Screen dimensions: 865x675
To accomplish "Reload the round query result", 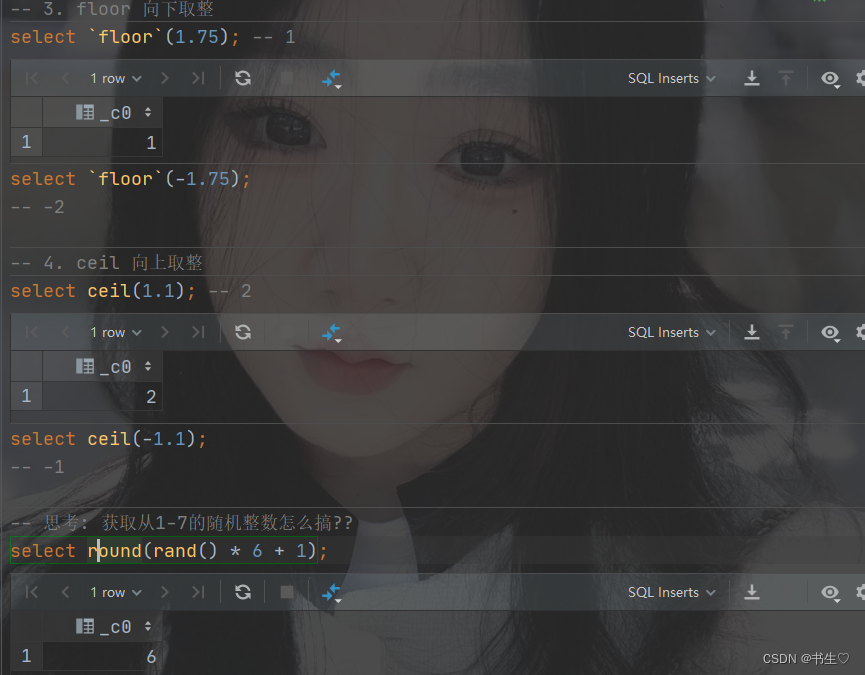I will coord(243,592).
